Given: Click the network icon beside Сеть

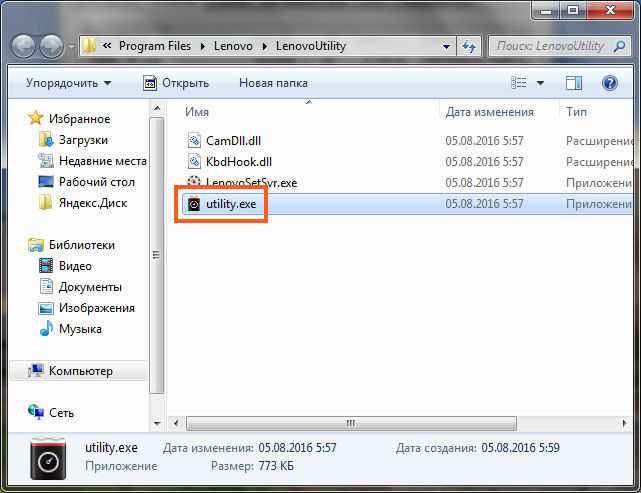Looking at the screenshot, I should tap(36, 412).
